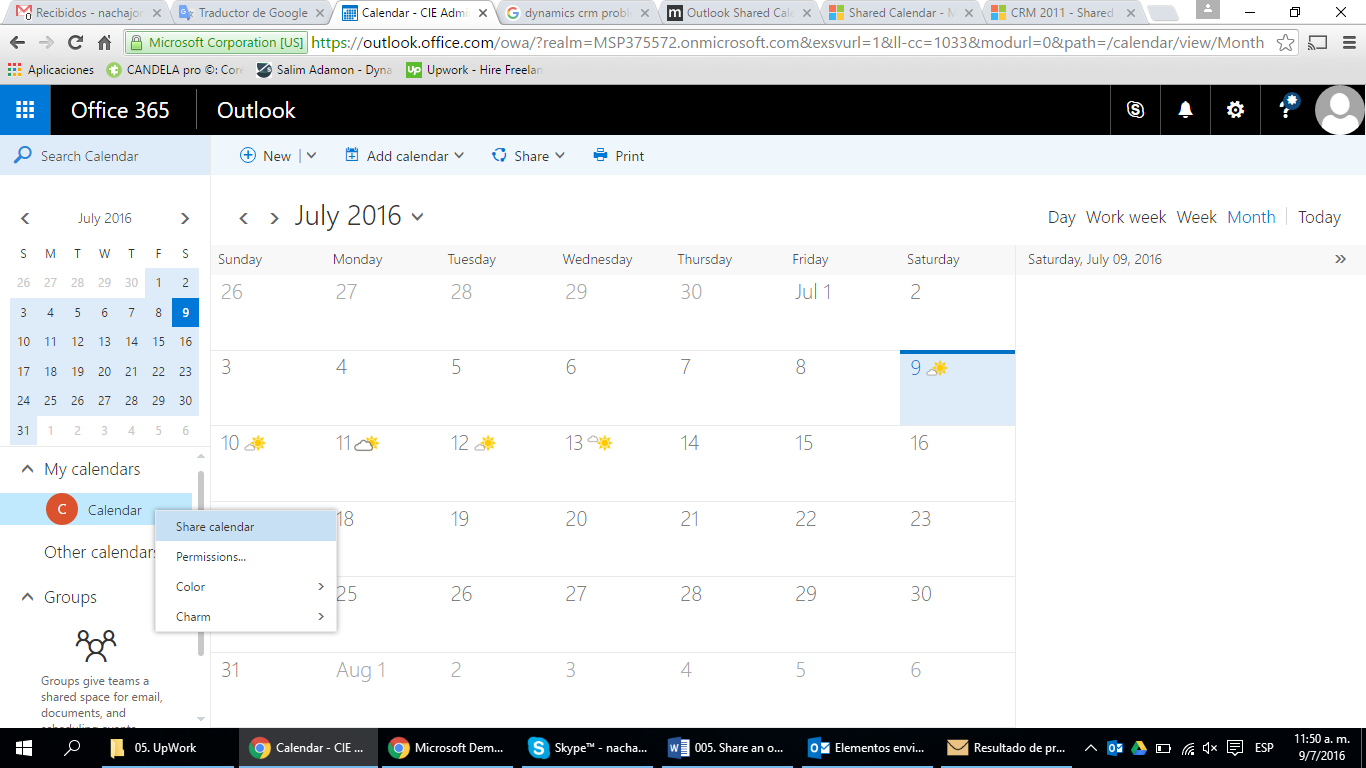The height and width of the screenshot is (768, 1366).
Task: Choose Share calendar from context menu
Action: coord(246,527)
